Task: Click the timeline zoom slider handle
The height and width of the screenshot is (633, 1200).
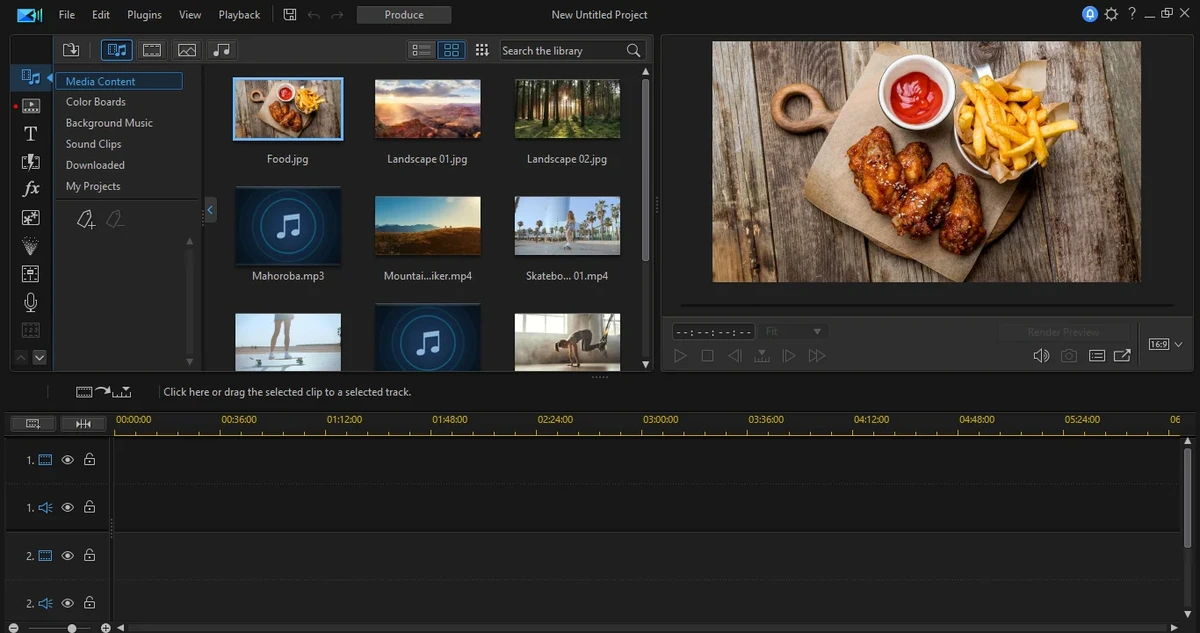Action: pos(72,628)
